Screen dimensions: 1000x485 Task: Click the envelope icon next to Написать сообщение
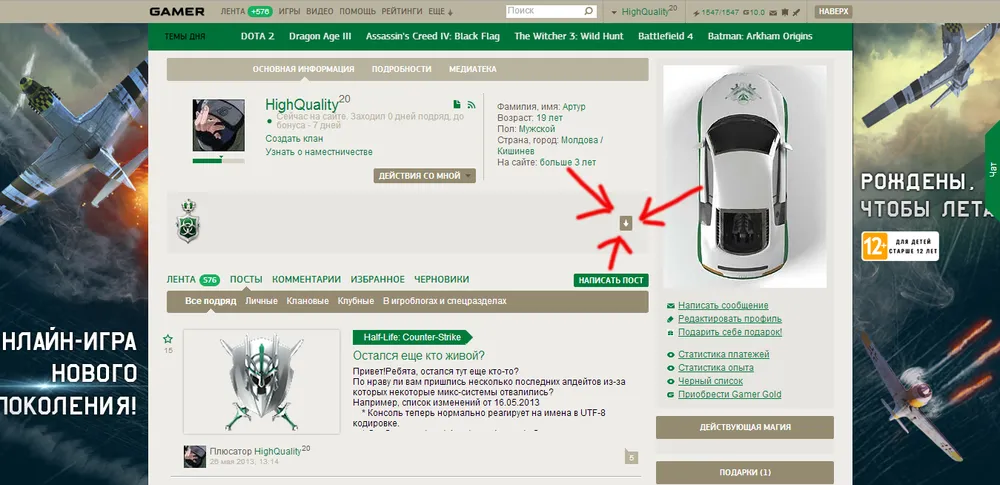[x=670, y=306]
